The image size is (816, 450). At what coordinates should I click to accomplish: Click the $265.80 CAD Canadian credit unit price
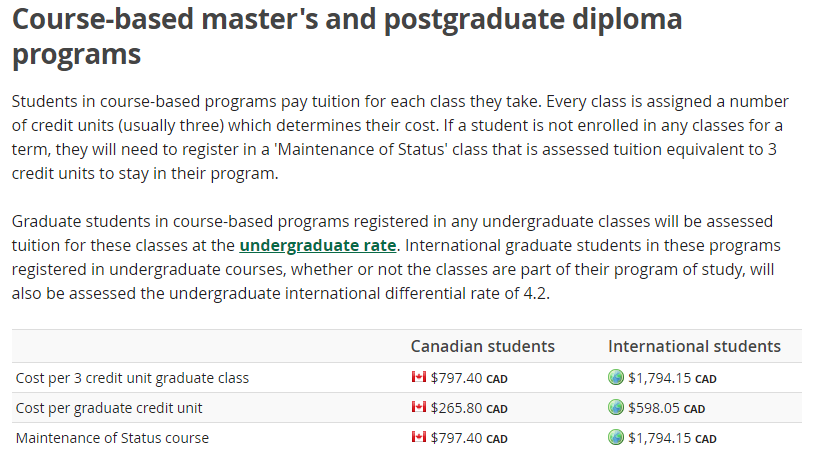(469, 408)
